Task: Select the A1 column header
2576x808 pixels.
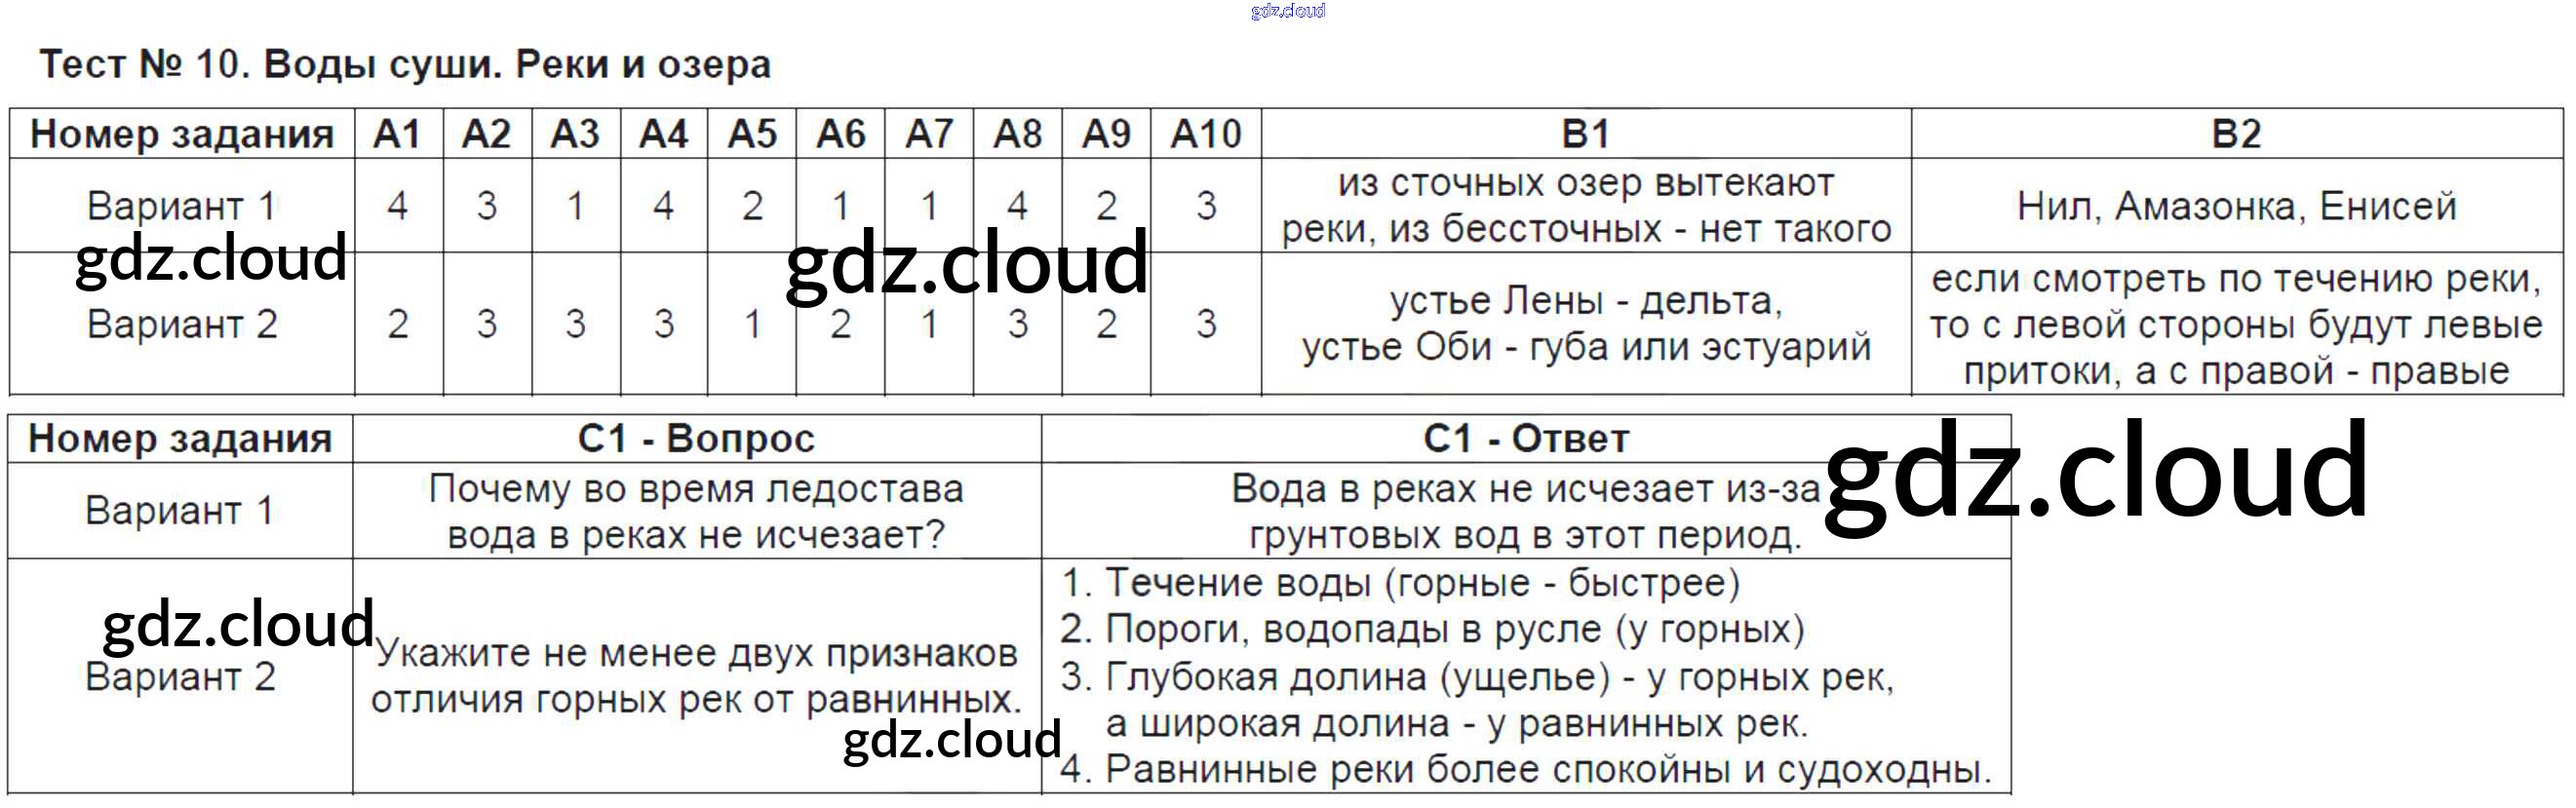Action: [398, 134]
